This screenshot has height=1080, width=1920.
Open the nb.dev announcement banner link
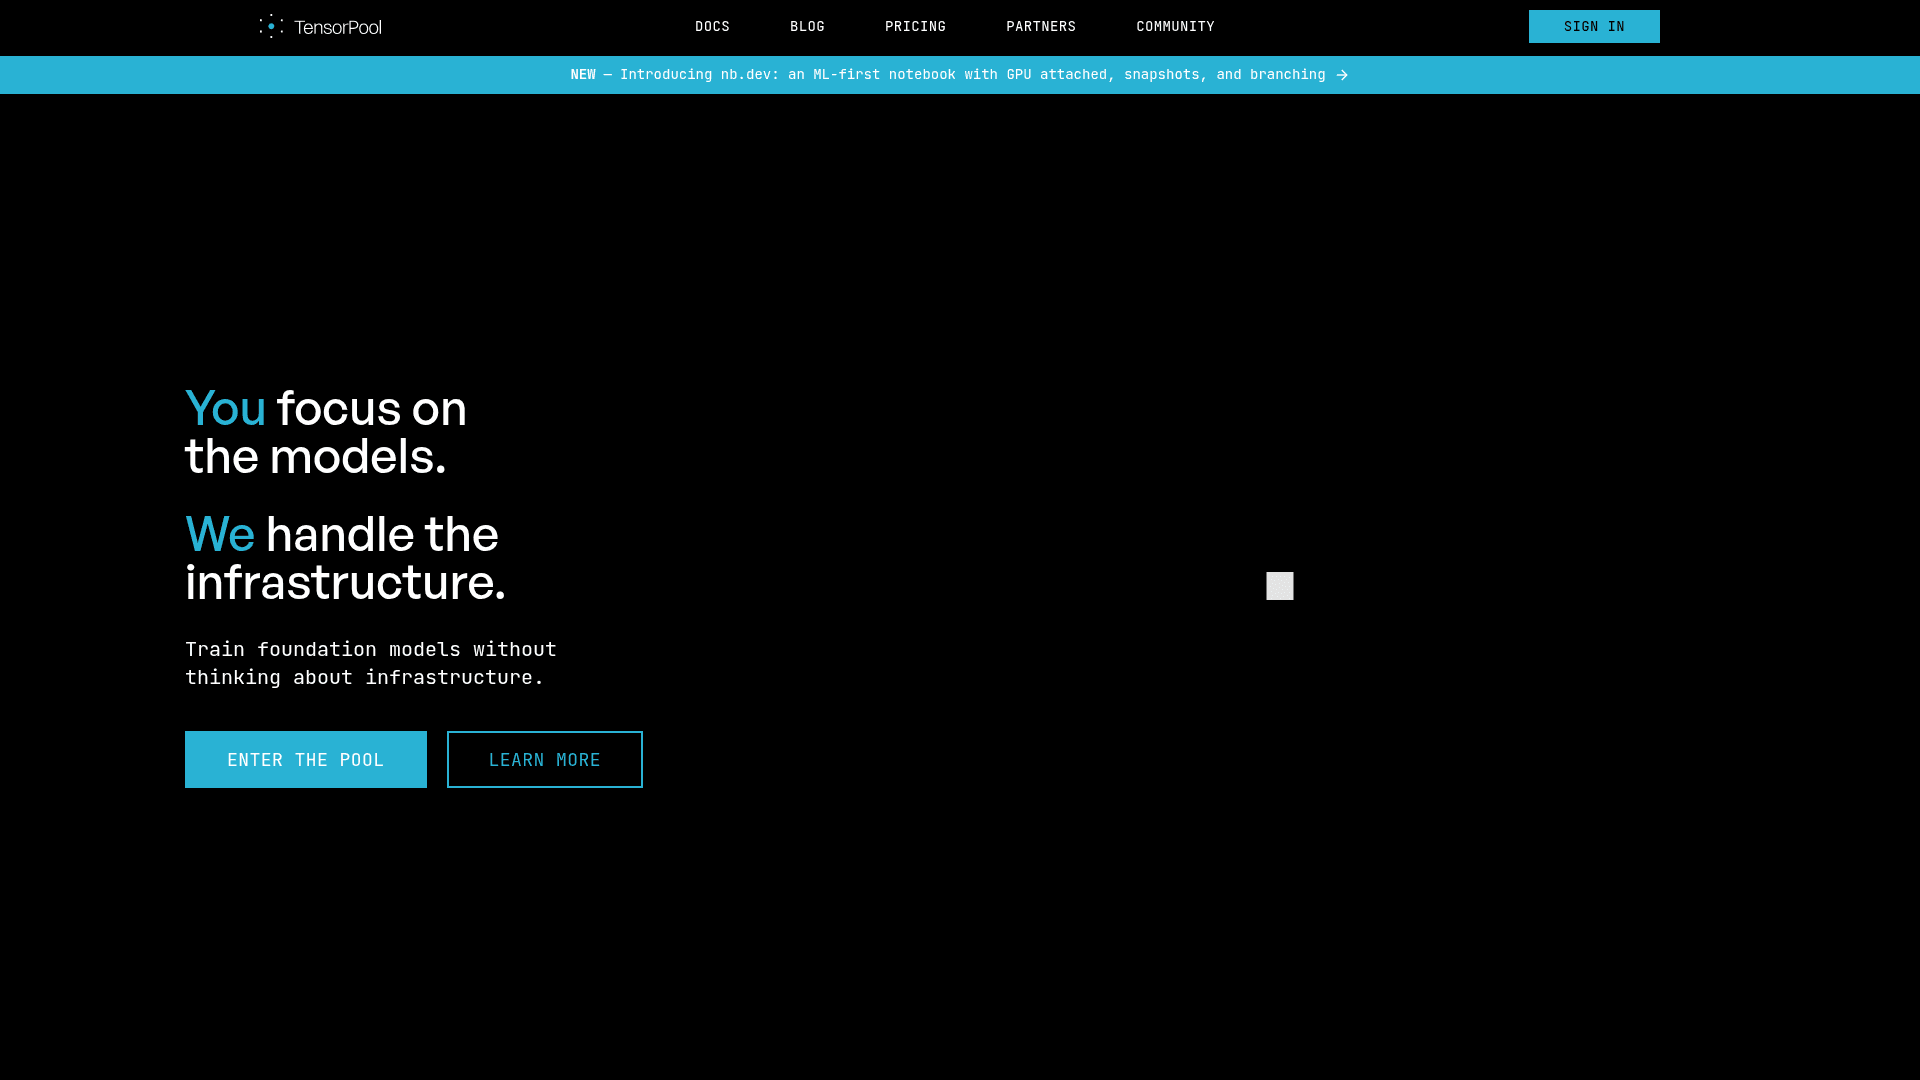[x=959, y=75]
